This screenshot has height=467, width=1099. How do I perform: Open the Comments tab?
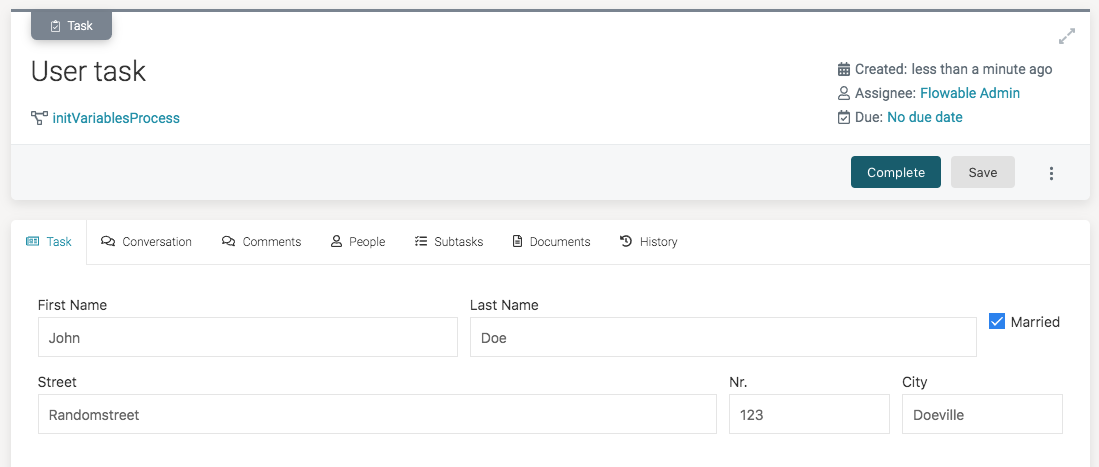(261, 242)
